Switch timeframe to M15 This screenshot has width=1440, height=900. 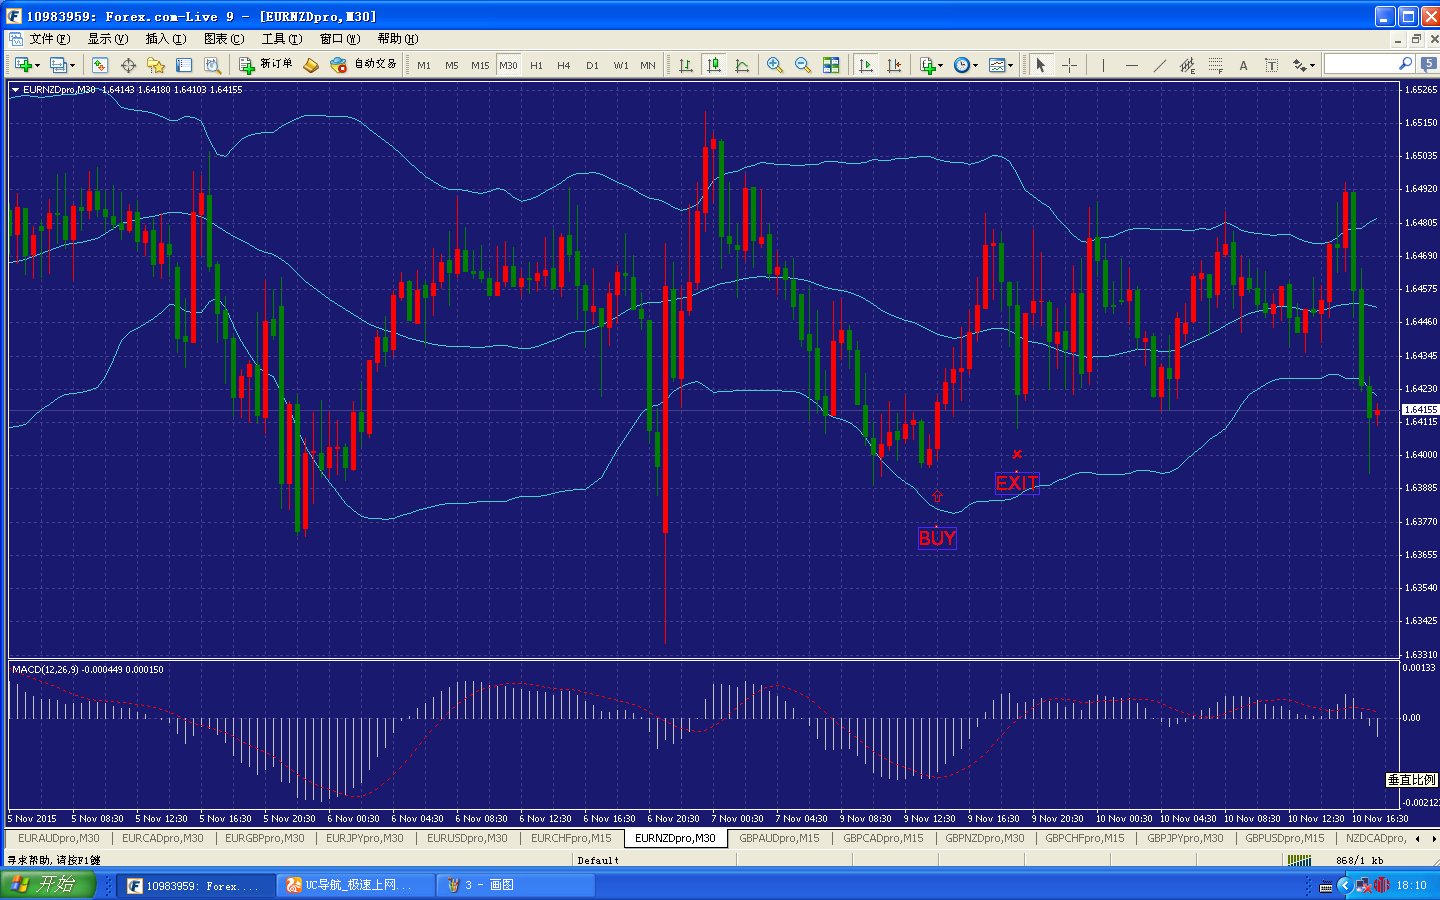tap(480, 66)
